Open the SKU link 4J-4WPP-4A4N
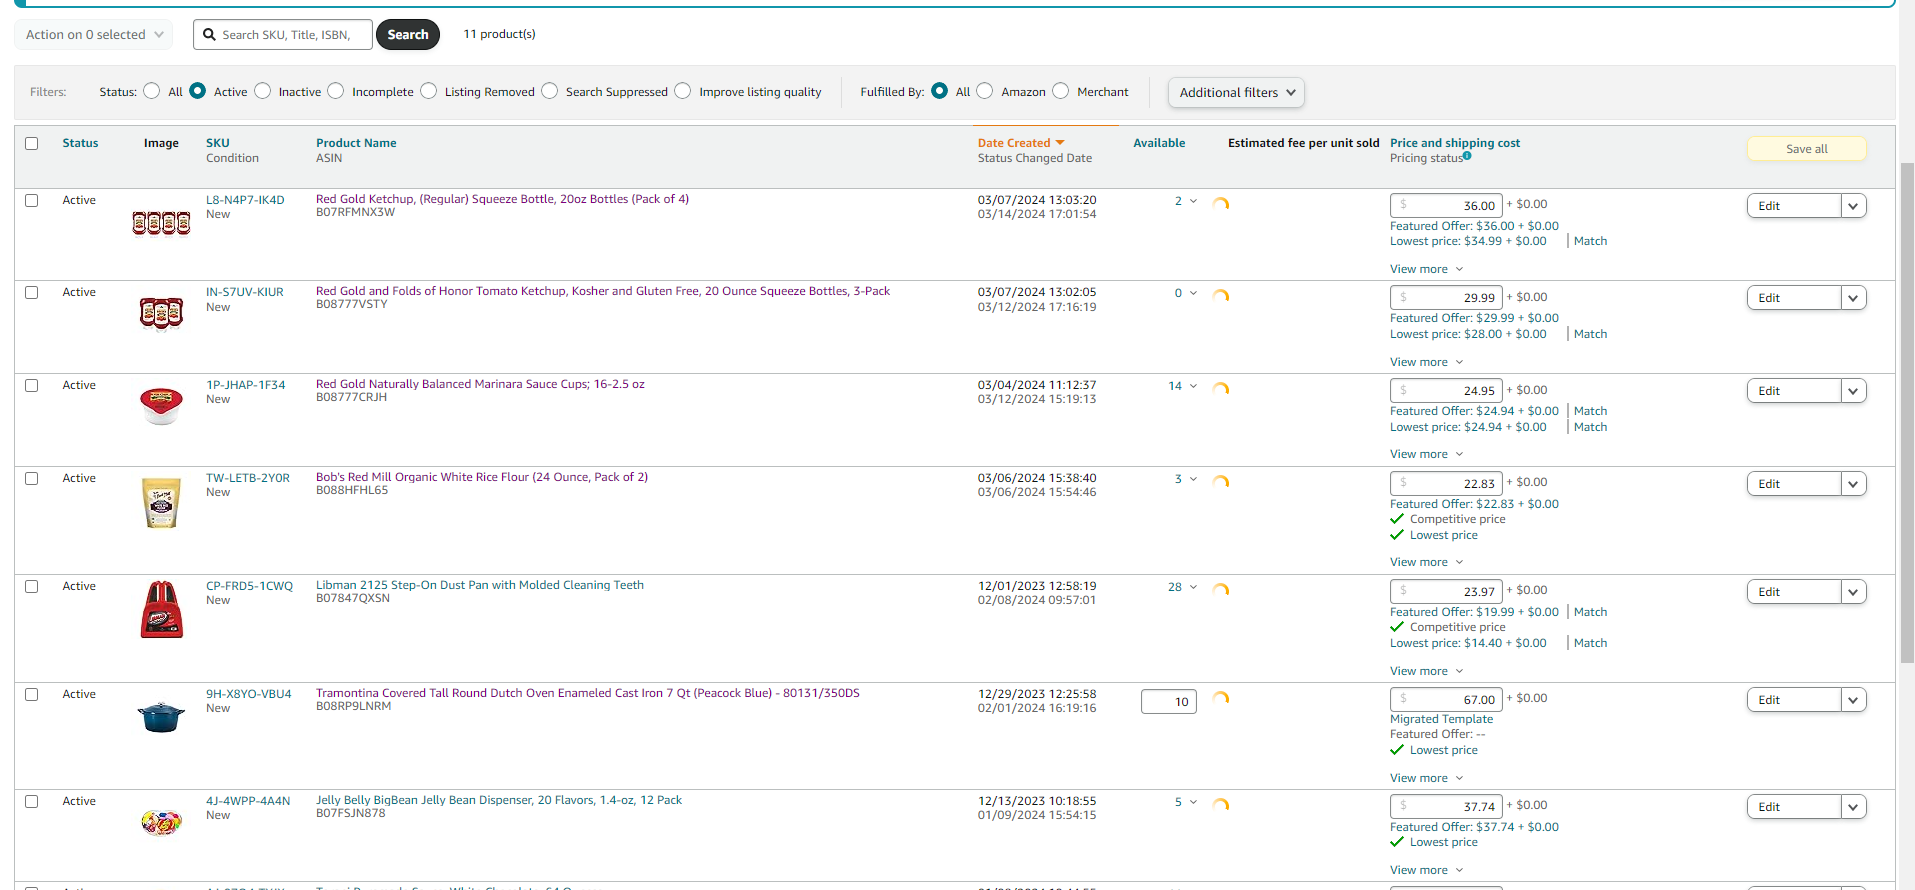The image size is (1915, 890). pos(248,801)
